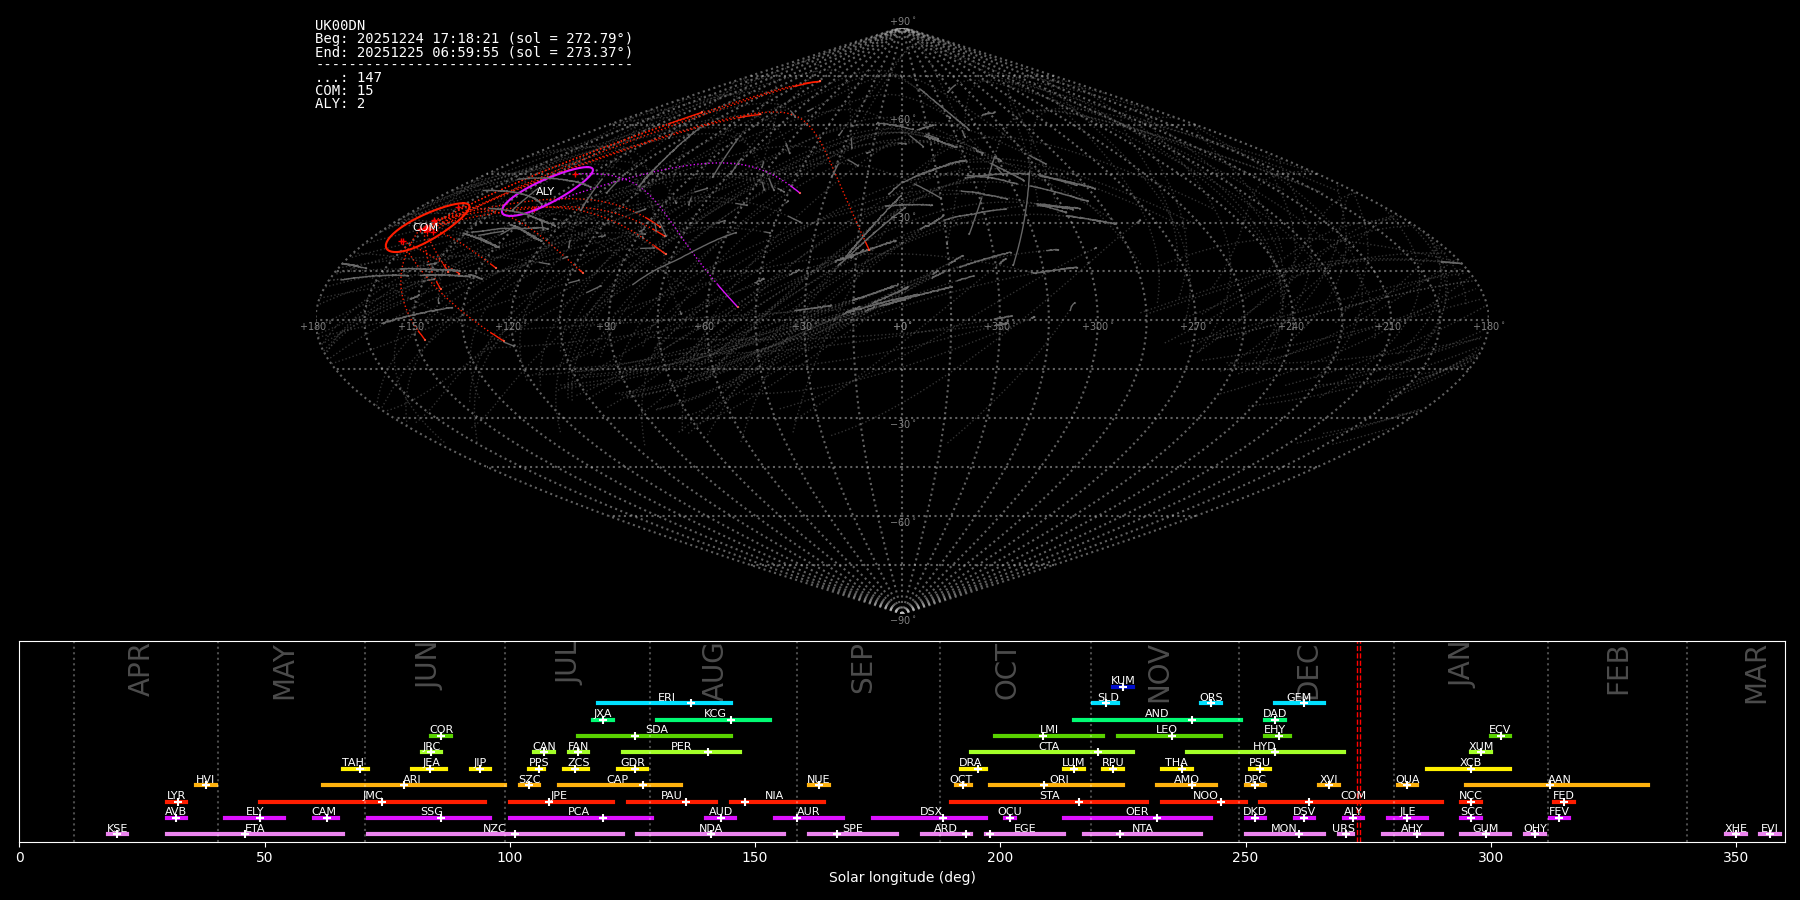Click the AAN shower label
The width and height of the screenshot is (1800, 900).
(1560, 780)
